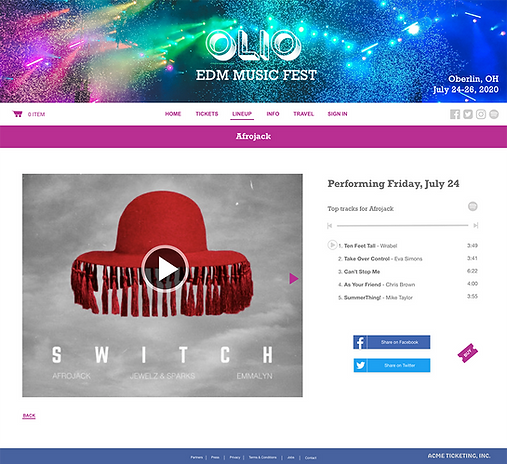Open the Contact footer link
This screenshot has height=464, width=507.
click(310, 458)
